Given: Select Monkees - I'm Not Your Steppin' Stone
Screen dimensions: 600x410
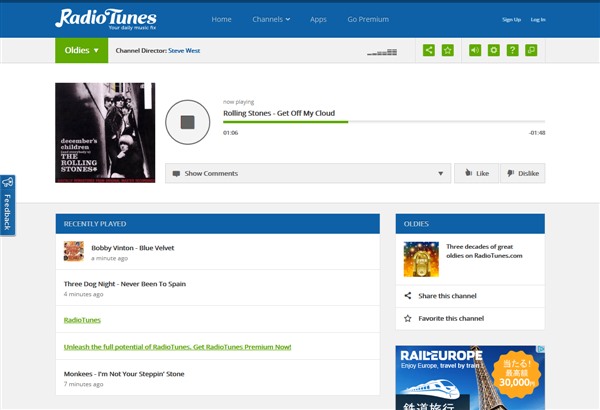Looking at the screenshot, I should (x=124, y=374).
